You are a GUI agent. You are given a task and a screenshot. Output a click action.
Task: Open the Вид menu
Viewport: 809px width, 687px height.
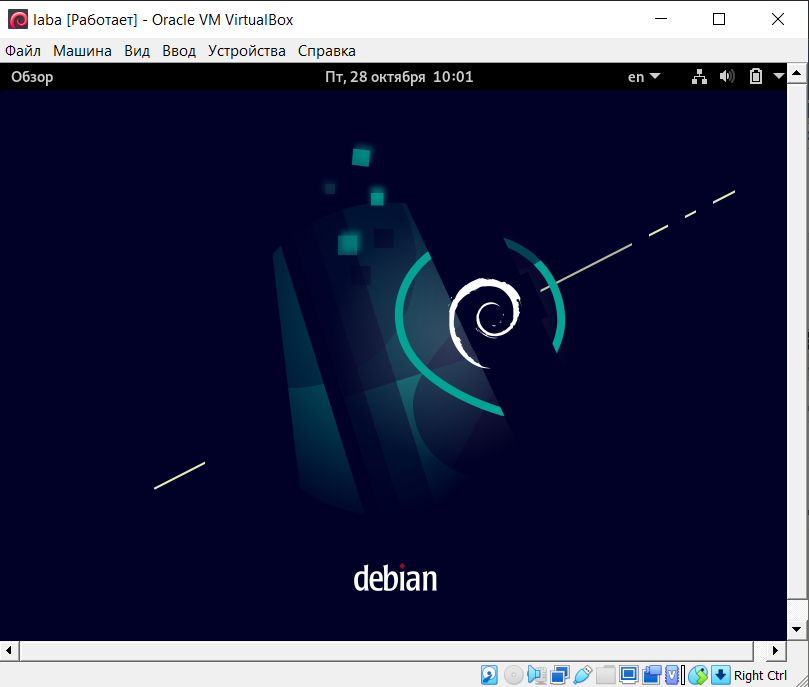coord(137,51)
